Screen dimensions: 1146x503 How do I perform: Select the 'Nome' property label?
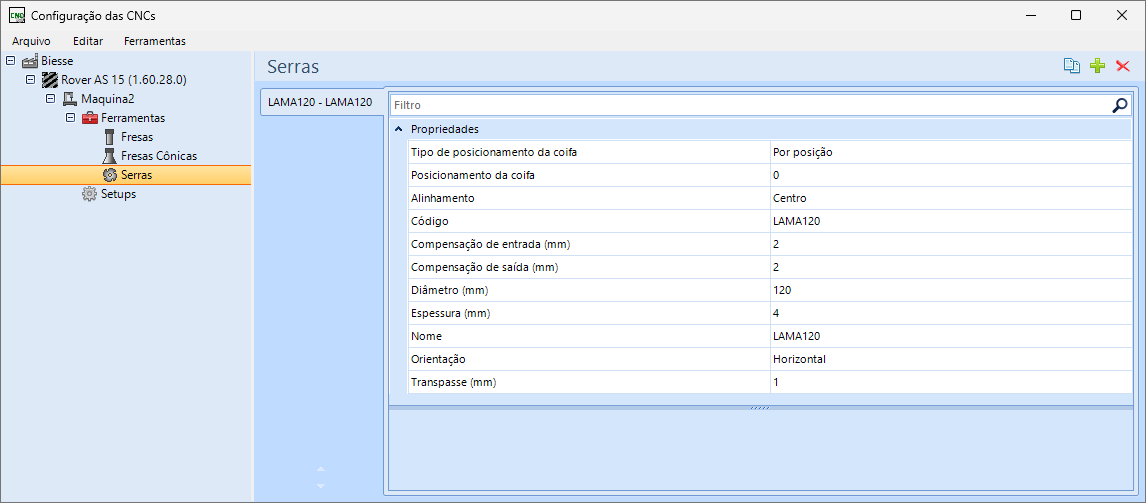pyautogui.click(x=426, y=336)
